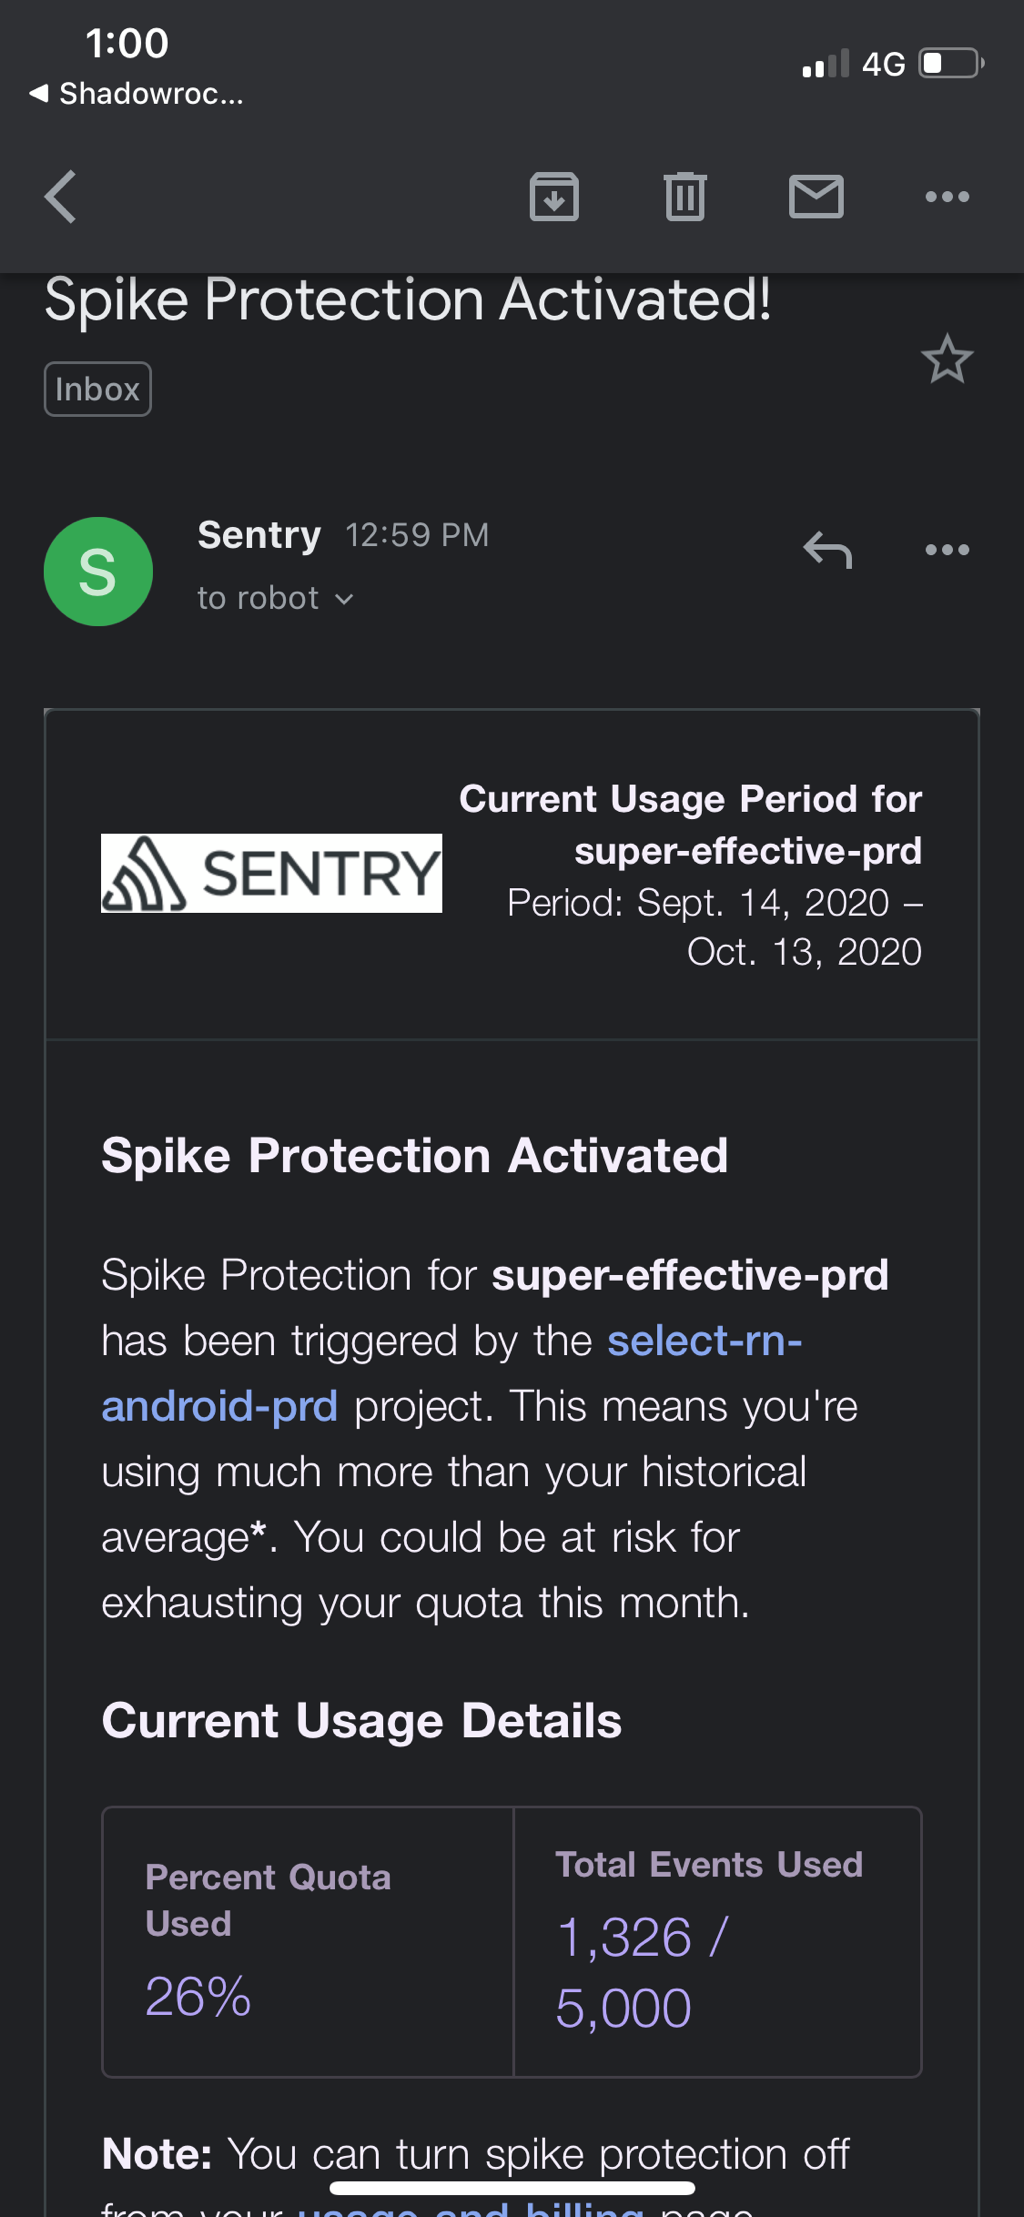Tap the Percent Quota Used 26% cell
The image size is (1024, 2217).
[308, 1941]
